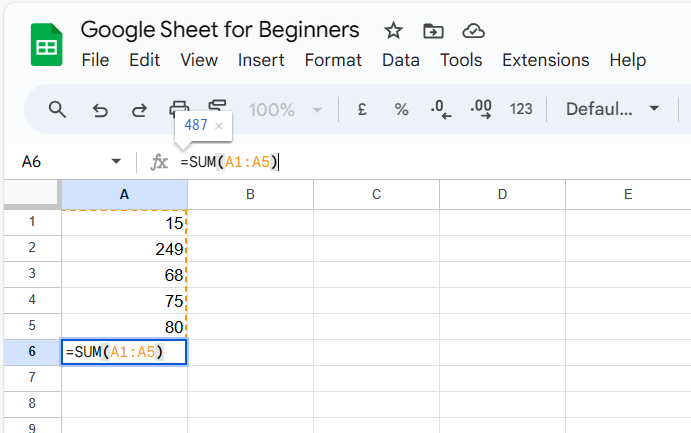Expand the name box A6 dropdown arrow
This screenshot has height=433, width=691.
pos(116,162)
